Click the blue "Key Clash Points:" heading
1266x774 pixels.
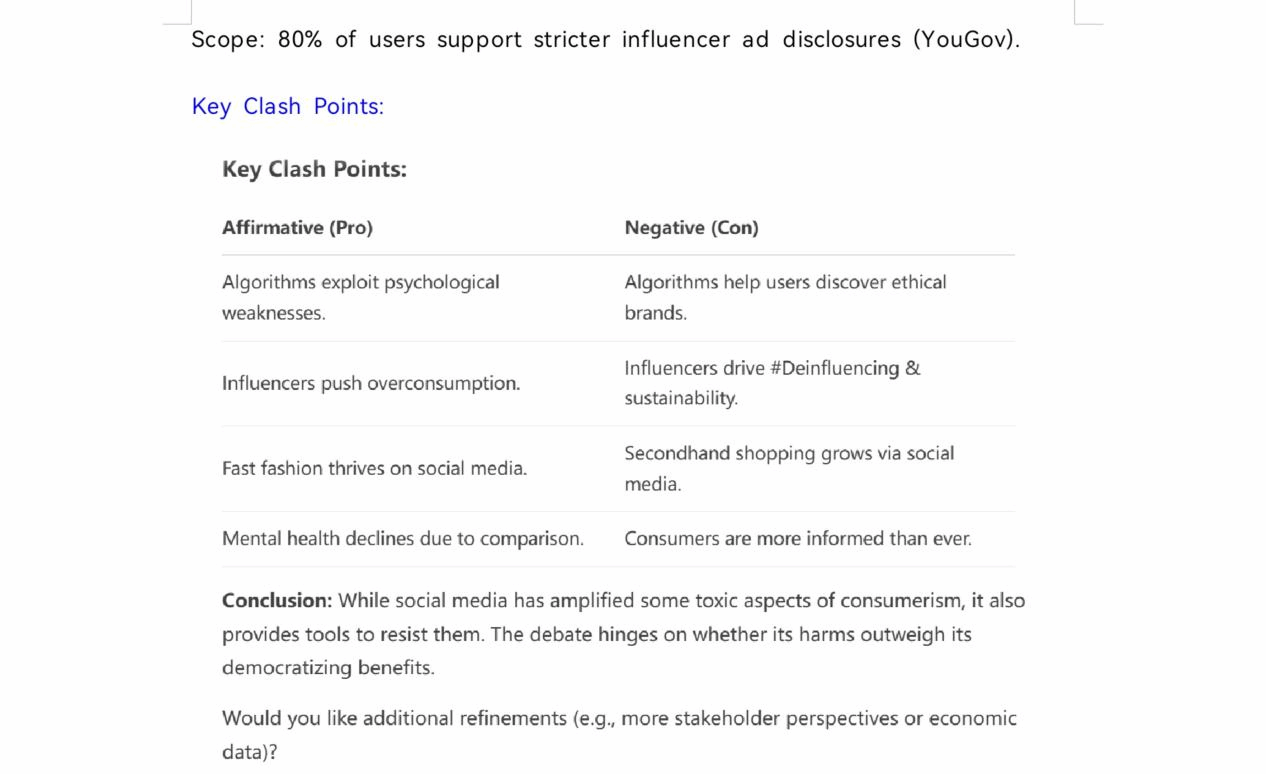287,107
